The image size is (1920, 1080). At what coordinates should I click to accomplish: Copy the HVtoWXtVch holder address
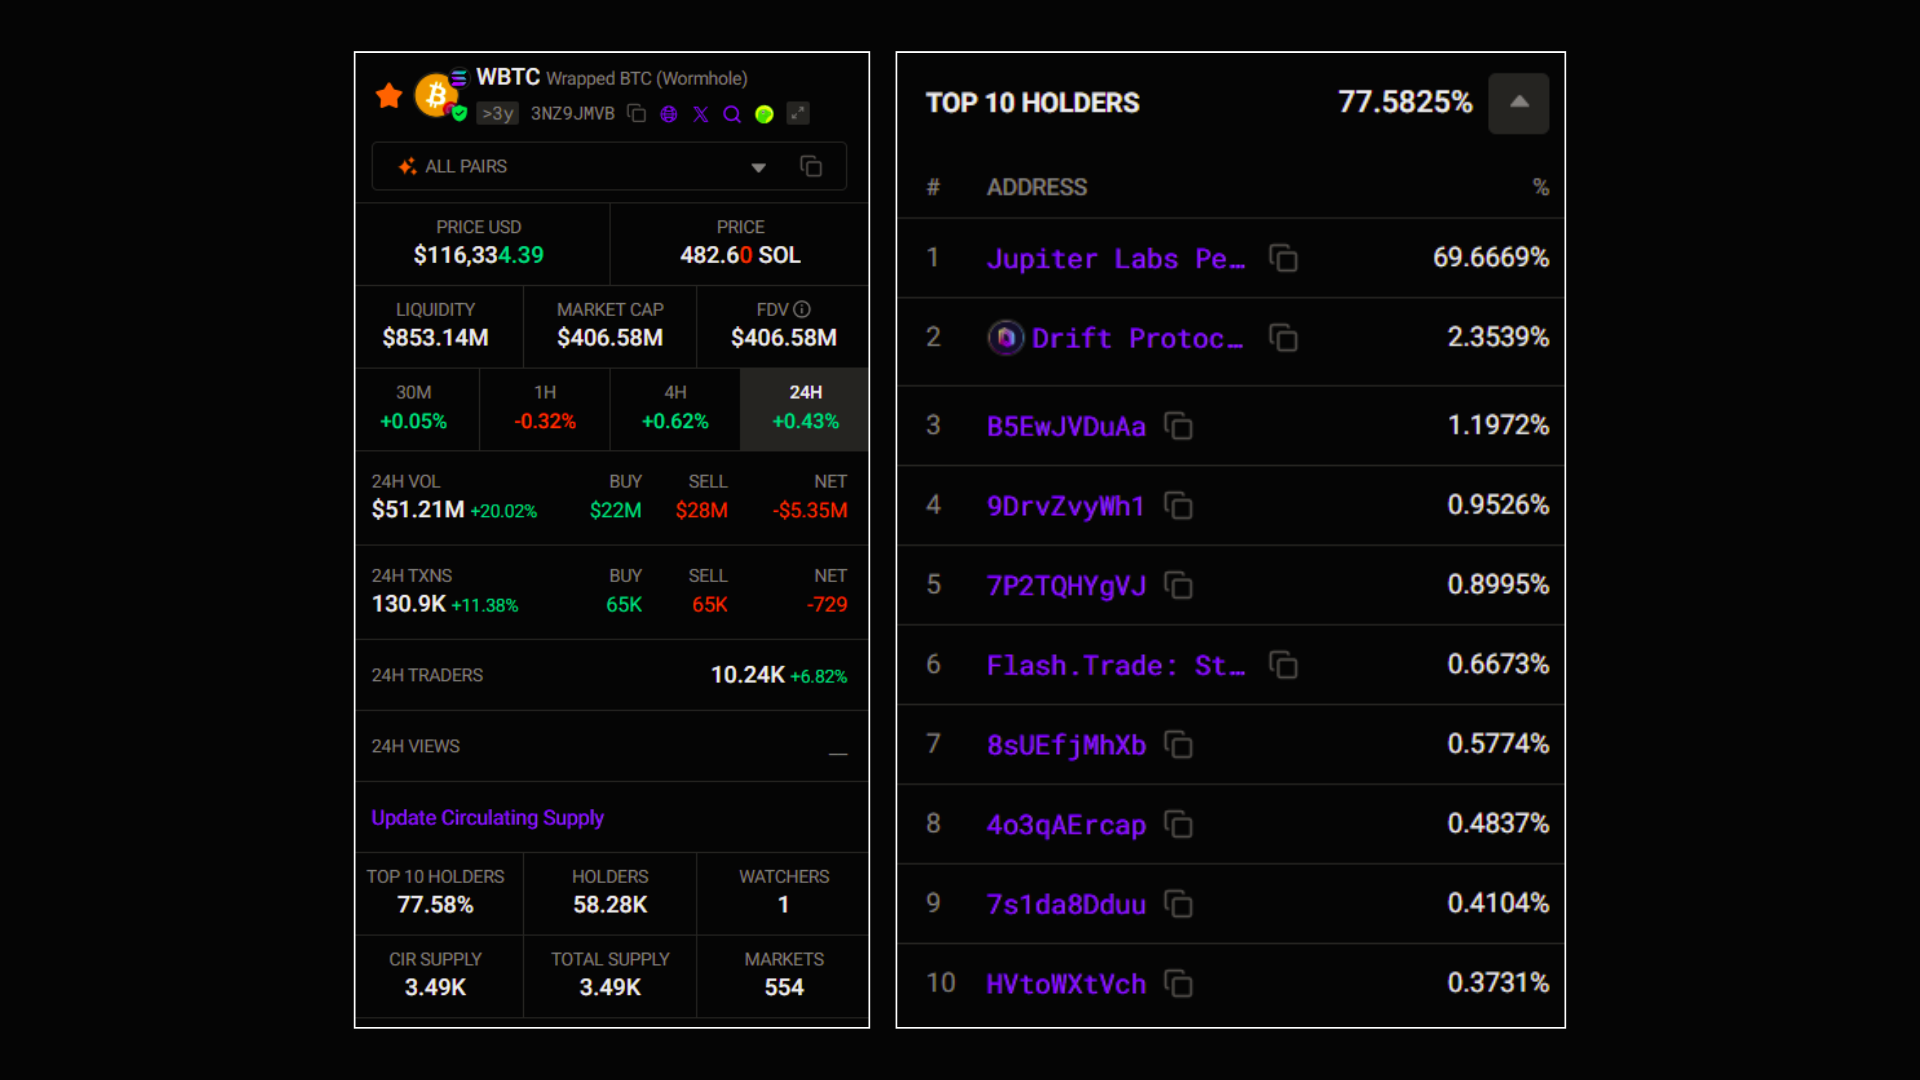point(1179,984)
